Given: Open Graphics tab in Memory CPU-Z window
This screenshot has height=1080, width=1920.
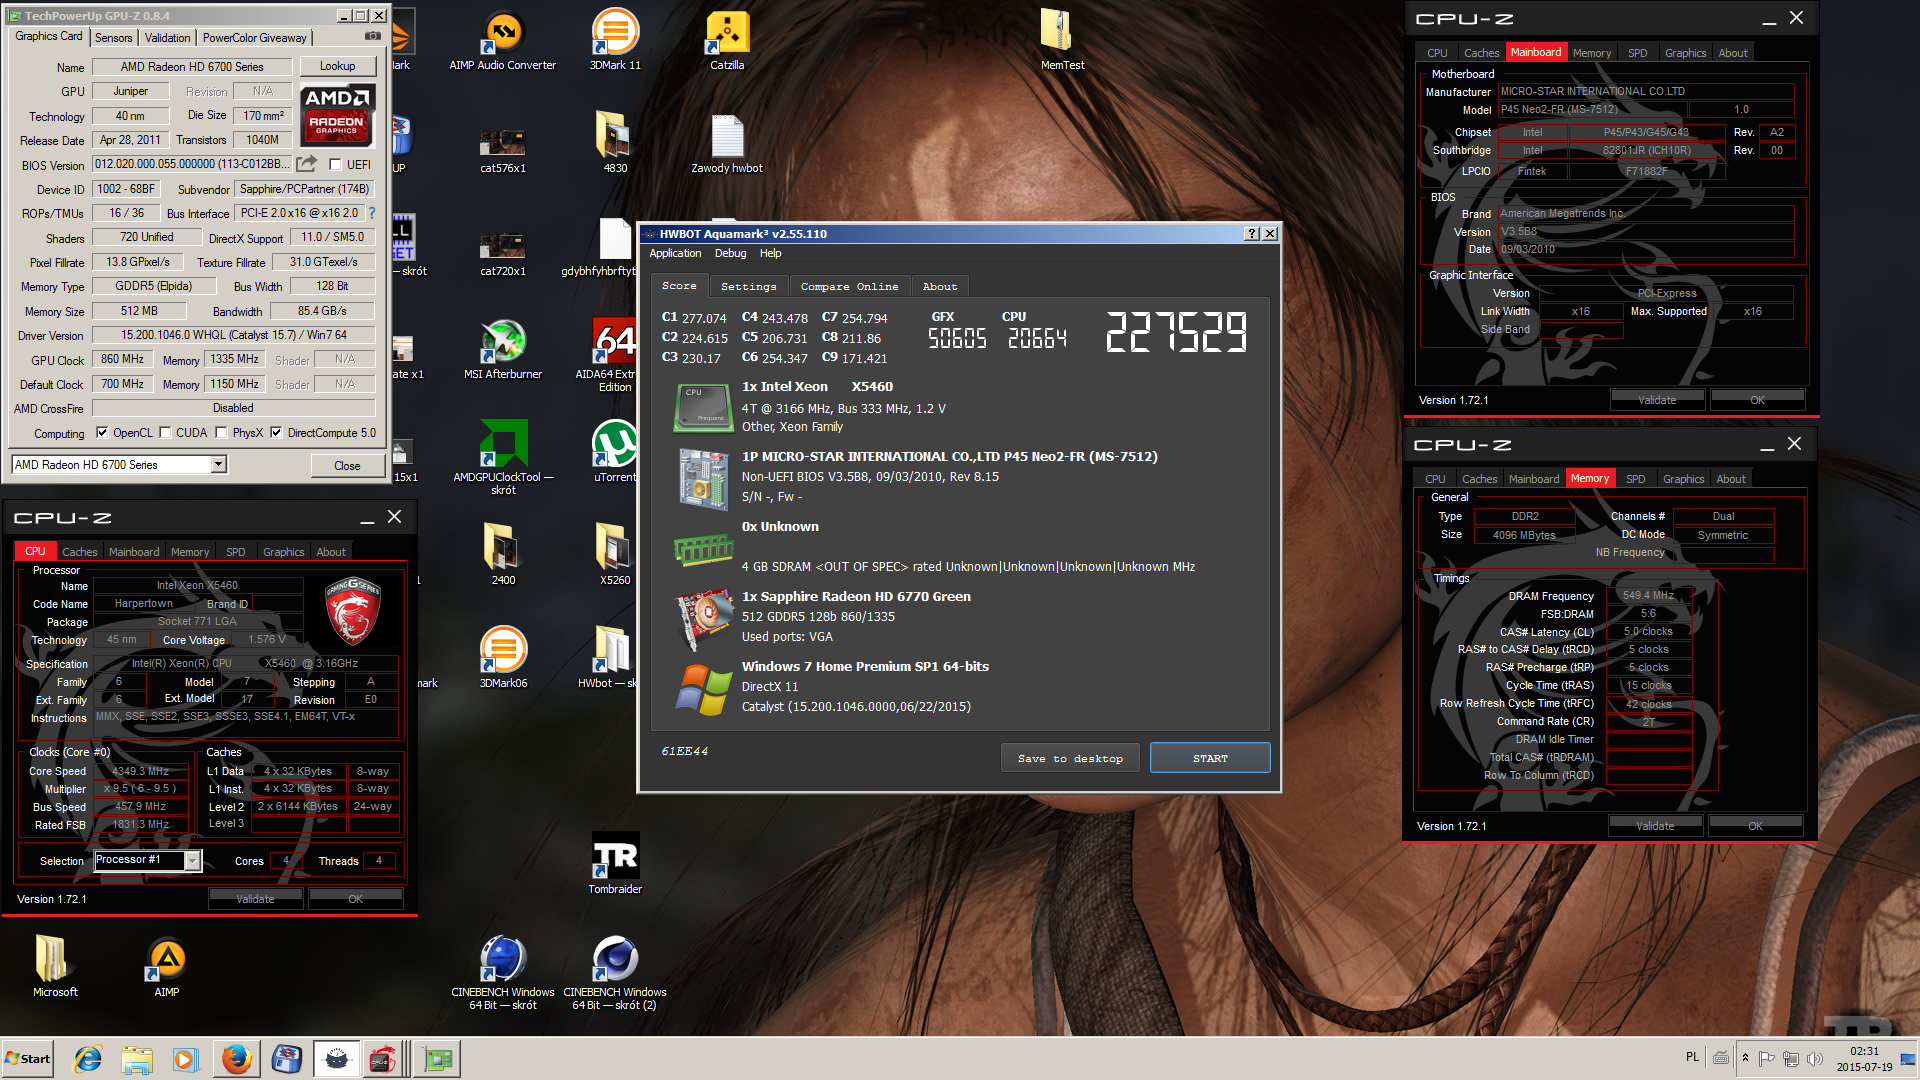Looking at the screenshot, I should click(x=1683, y=479).
